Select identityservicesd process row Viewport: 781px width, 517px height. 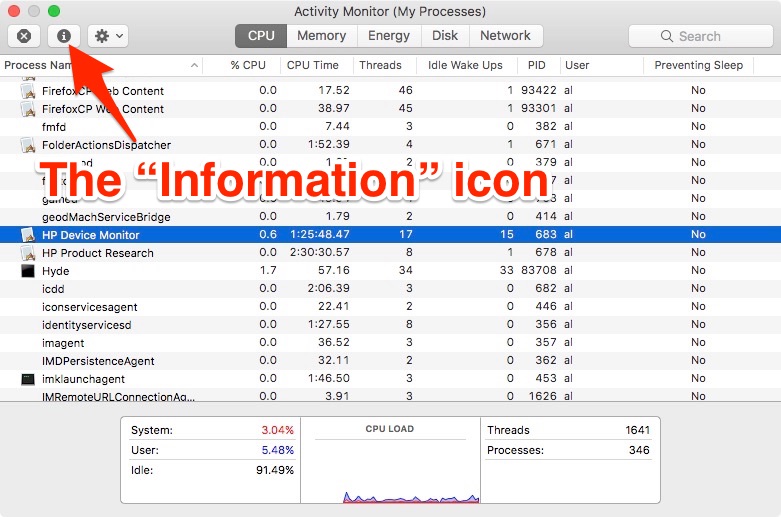point(390,325)
